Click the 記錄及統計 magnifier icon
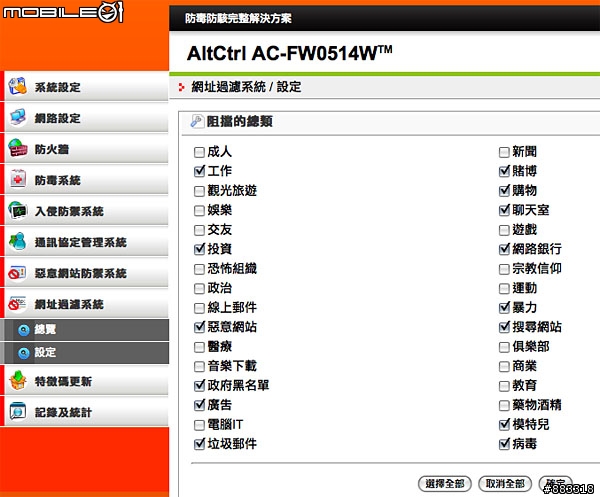The width and height of the screenshot is (600, 497). coord(18,412)
